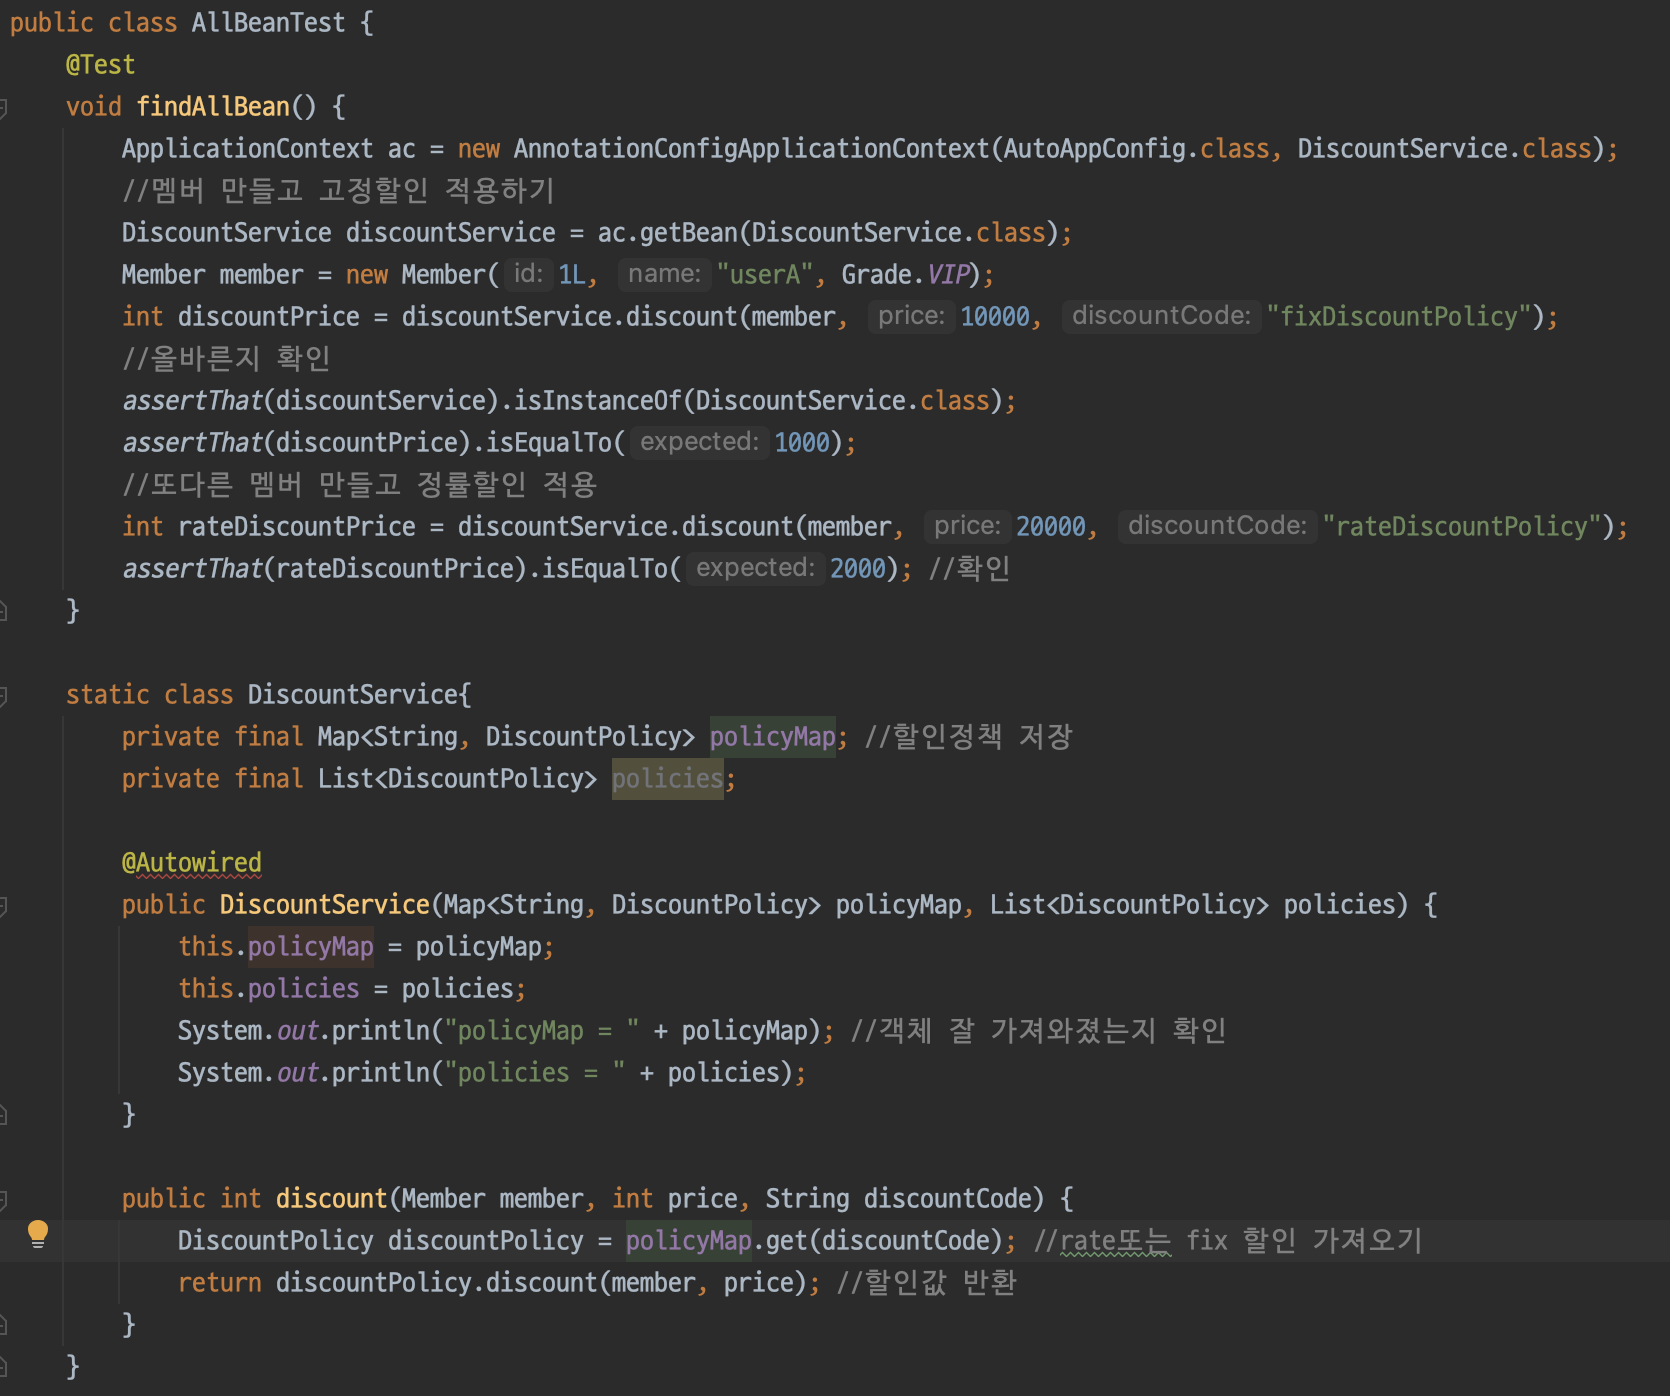This screenshot has height=1396, width=1670.
Task: Click the "fixDiscountPolicy" string literal
Action: pos(1399,317)
